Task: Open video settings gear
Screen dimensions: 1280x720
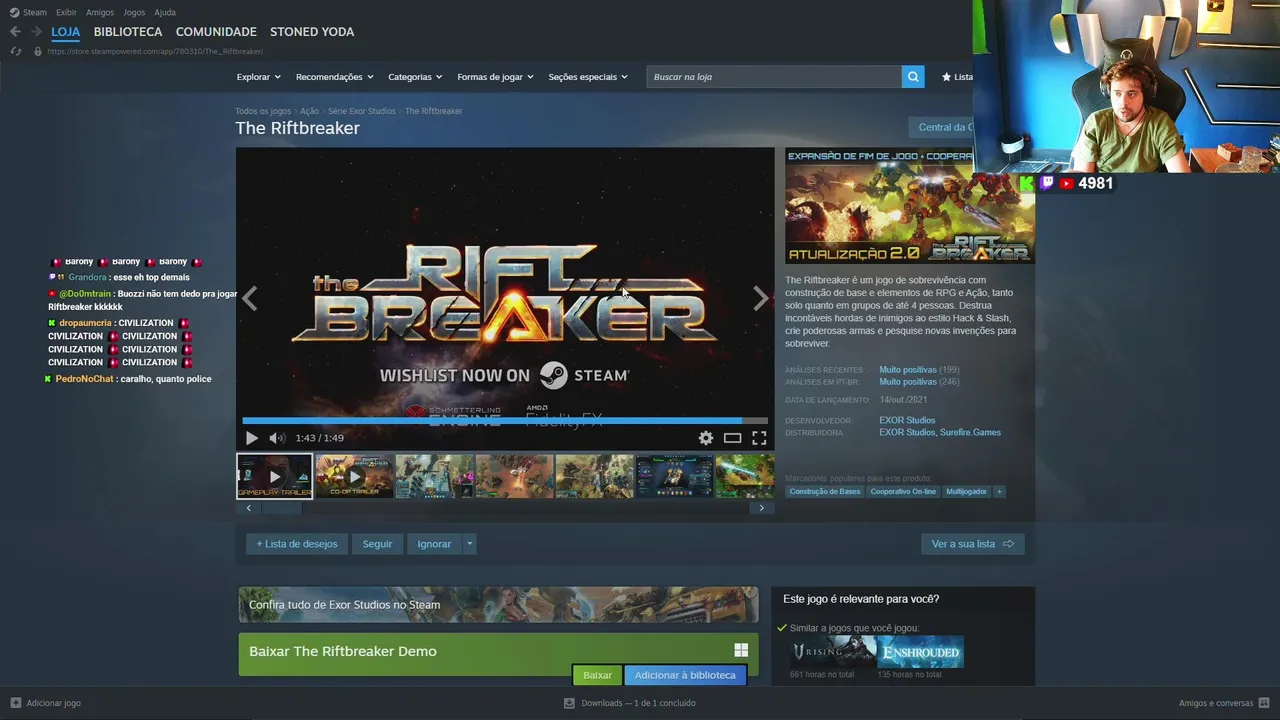Action: tap(706, 438)
